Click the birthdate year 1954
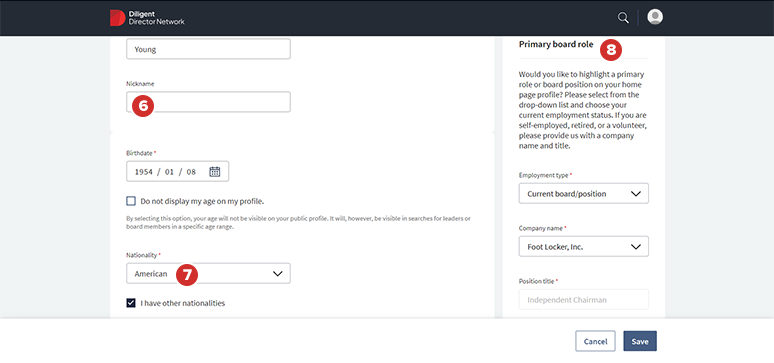Image resolution: width=774 pixels, height=363 pixels. (x=144, y=172)
